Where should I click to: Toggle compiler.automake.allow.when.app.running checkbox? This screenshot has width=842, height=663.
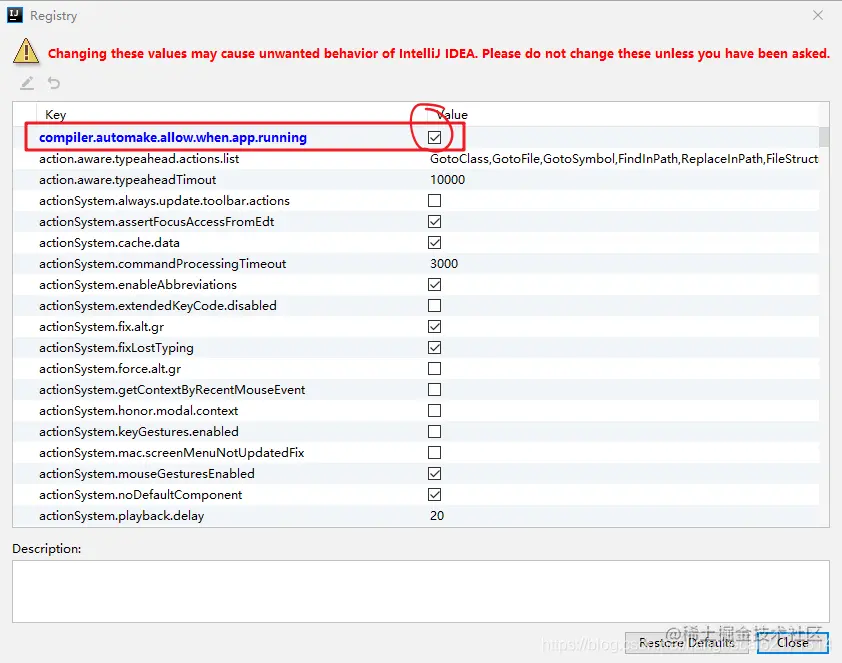tap(434, 137)
